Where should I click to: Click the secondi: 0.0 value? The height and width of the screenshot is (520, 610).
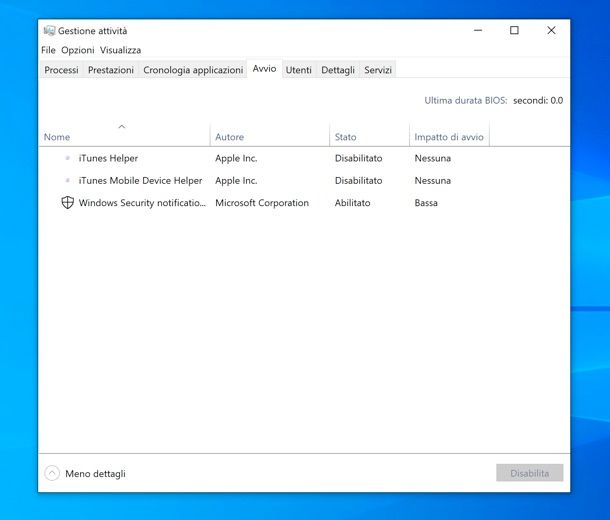tap(538, 100)
